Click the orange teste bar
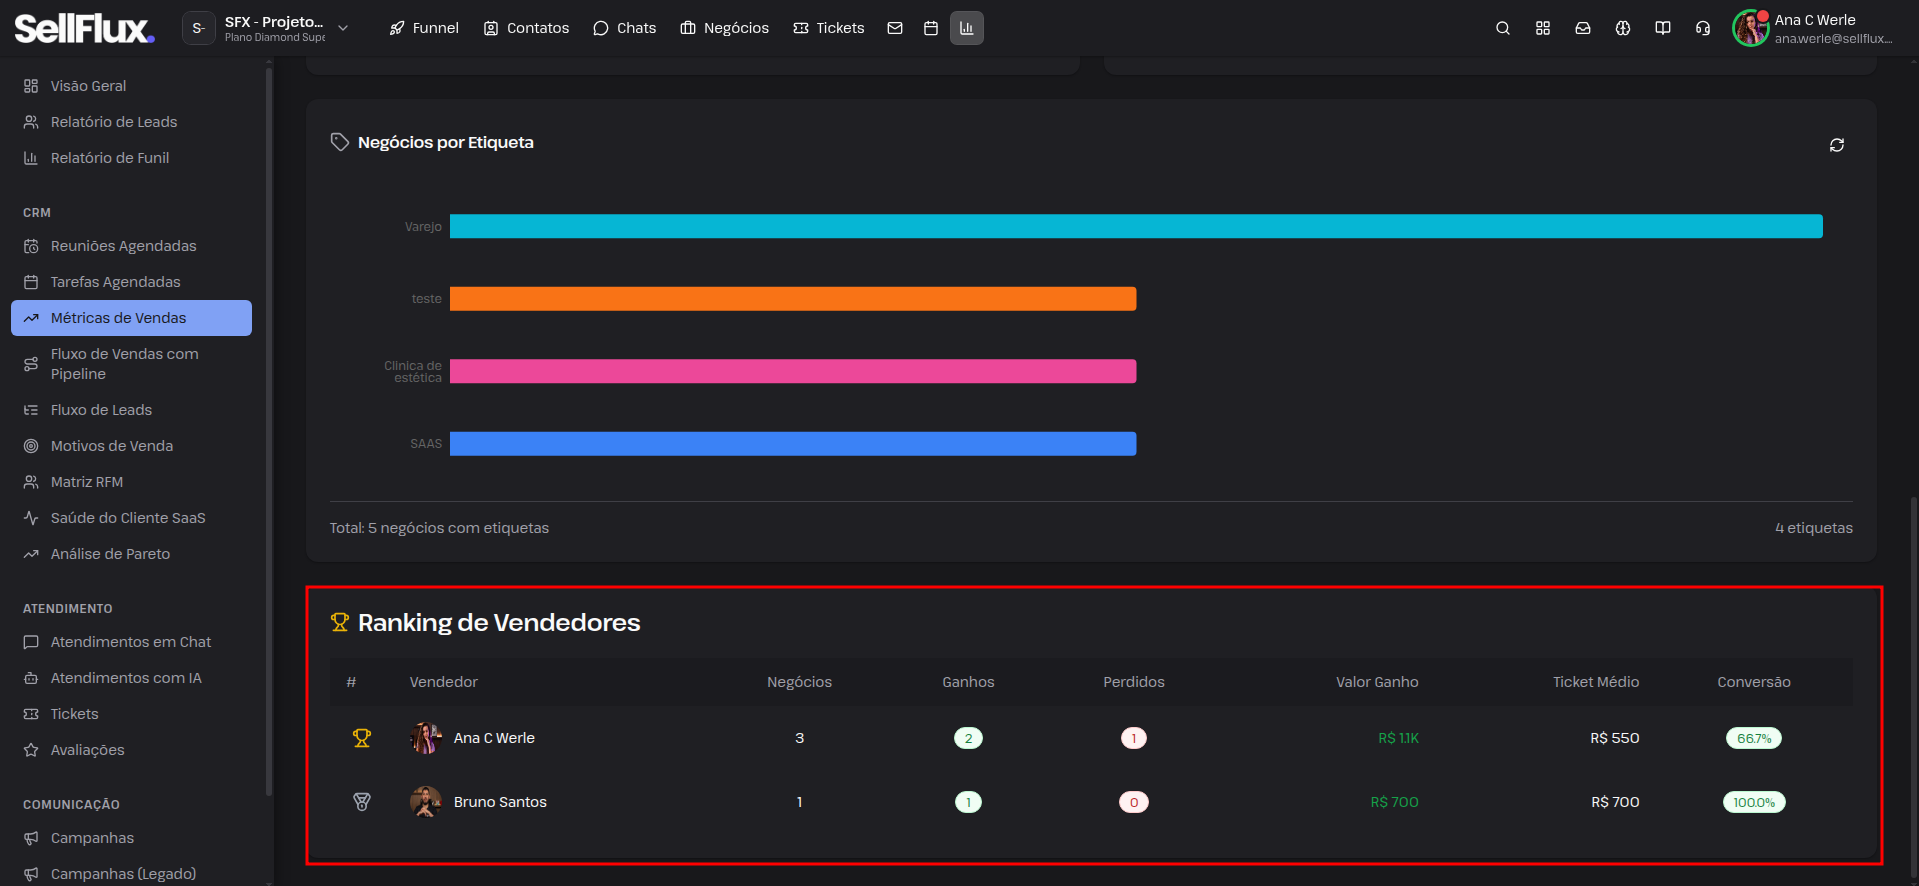Viewport: 1919px width, 886px height. (x=793, y=299)
